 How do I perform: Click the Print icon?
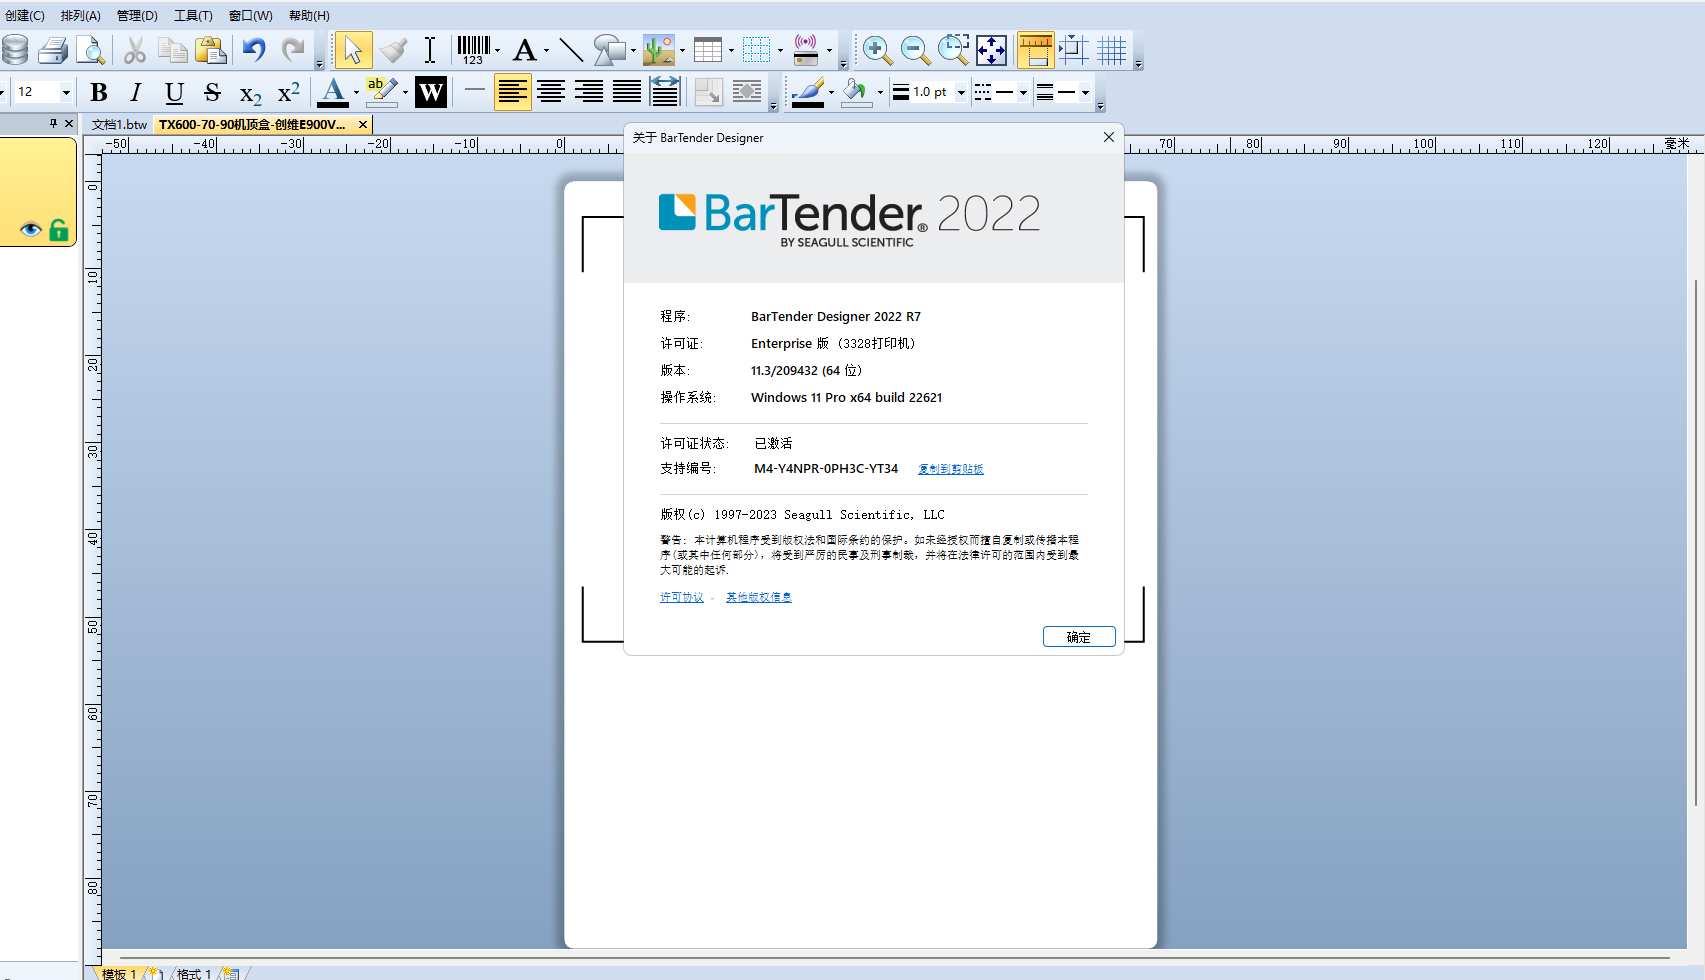point(52,50)
